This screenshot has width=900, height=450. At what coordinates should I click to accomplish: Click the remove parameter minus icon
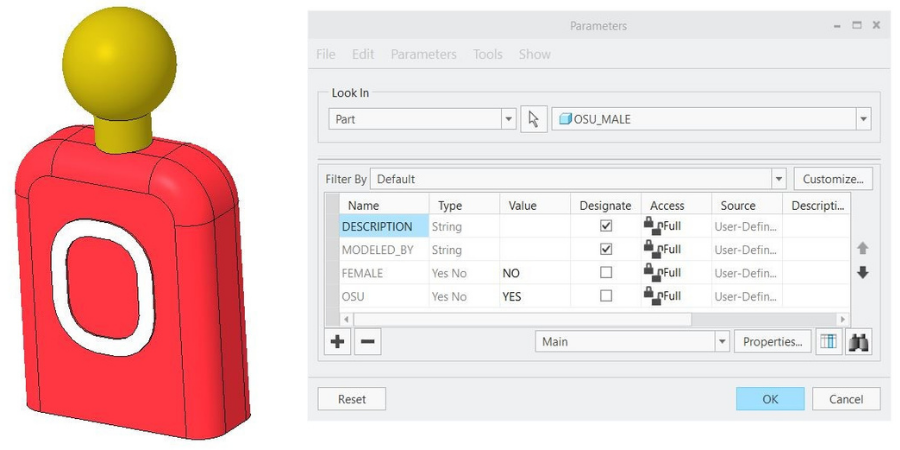tap(368, 342)
